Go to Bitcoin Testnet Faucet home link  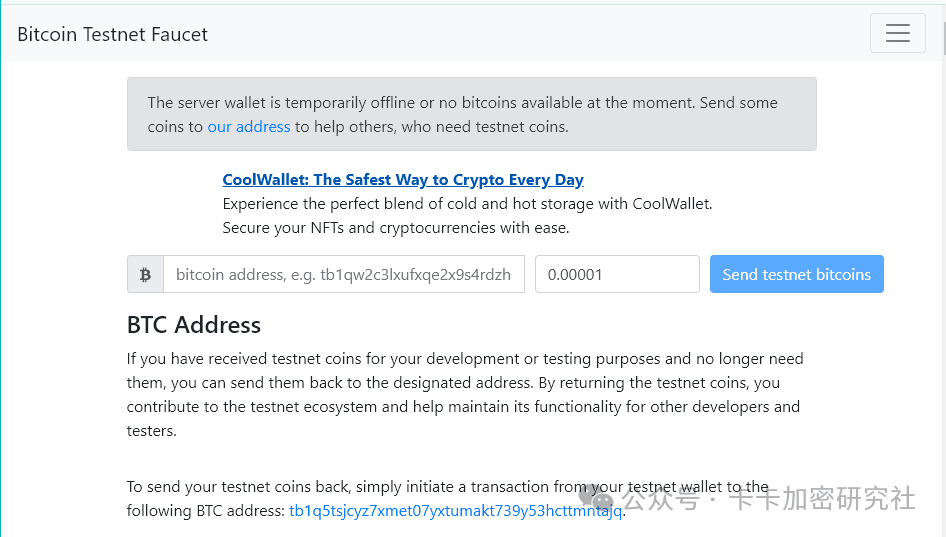[x=112, y=34]
